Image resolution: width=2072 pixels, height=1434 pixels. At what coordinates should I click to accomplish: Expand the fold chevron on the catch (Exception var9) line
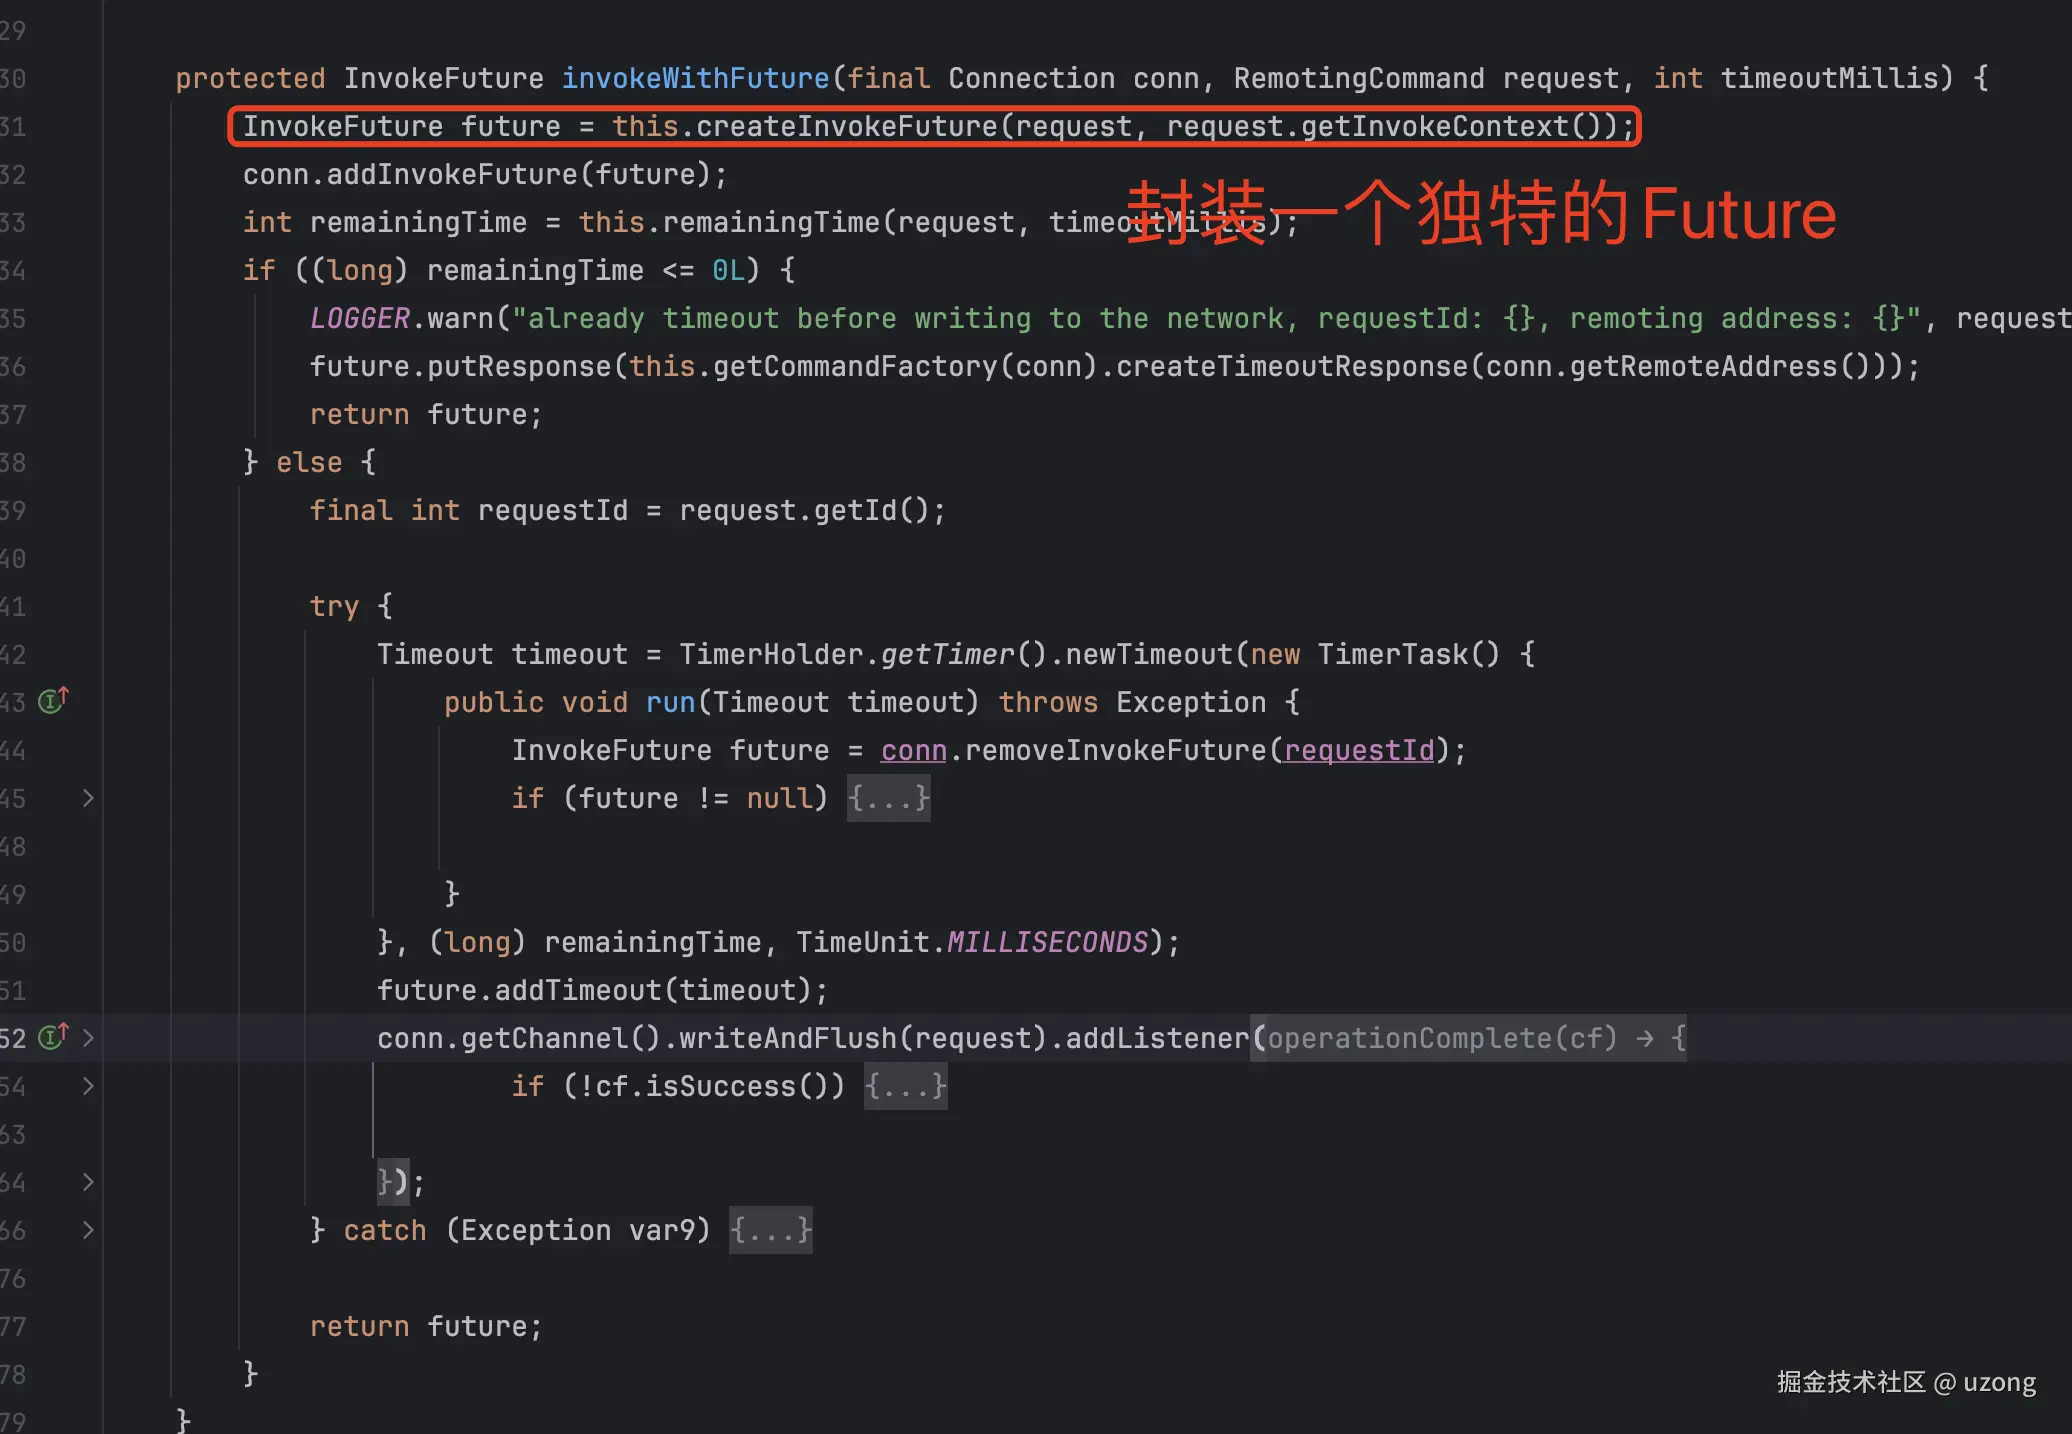88,1230
